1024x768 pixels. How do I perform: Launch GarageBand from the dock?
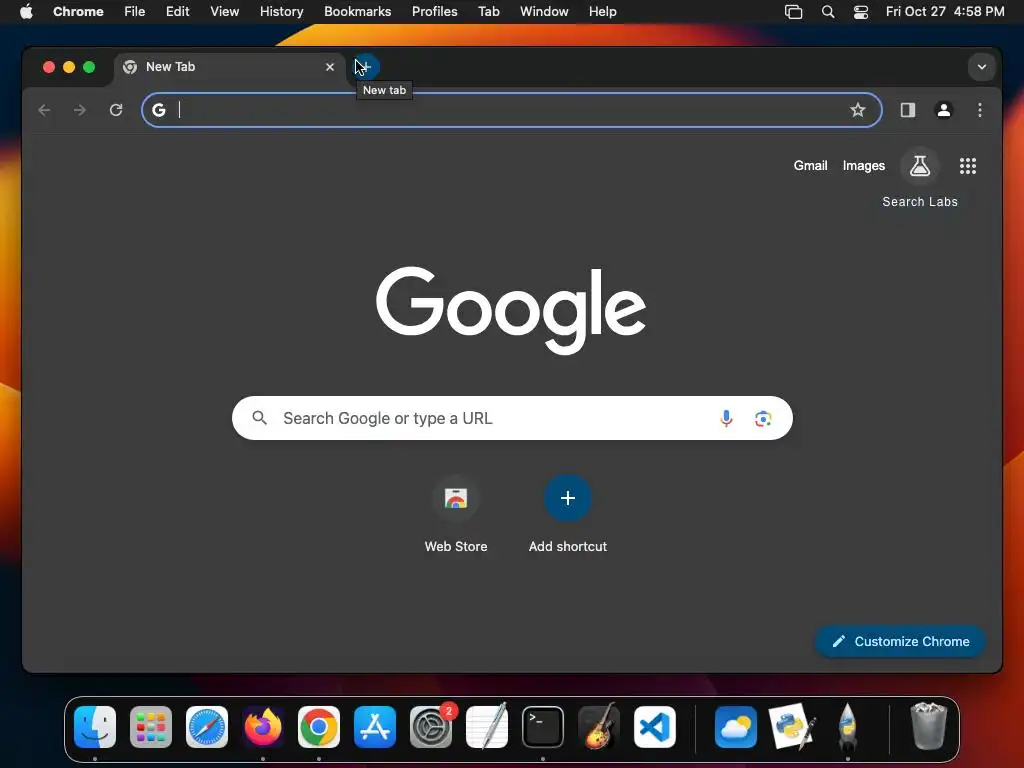point(599,727)
